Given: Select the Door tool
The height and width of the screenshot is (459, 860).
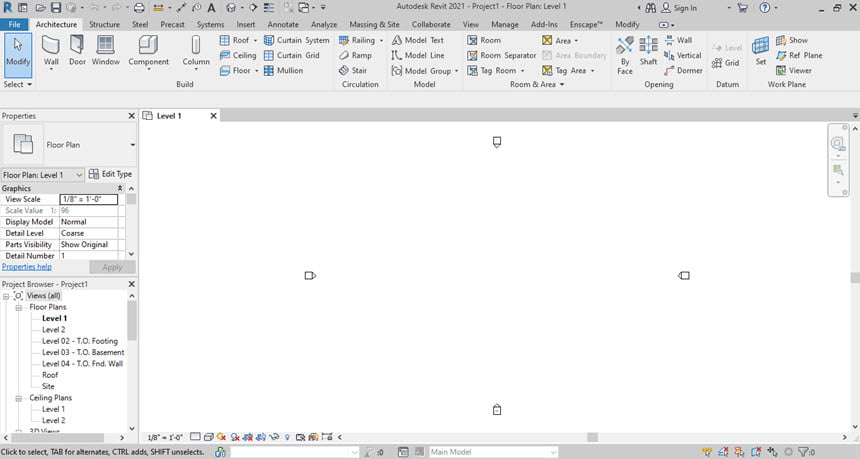Looking at the screenshot, I should [77, 51].
